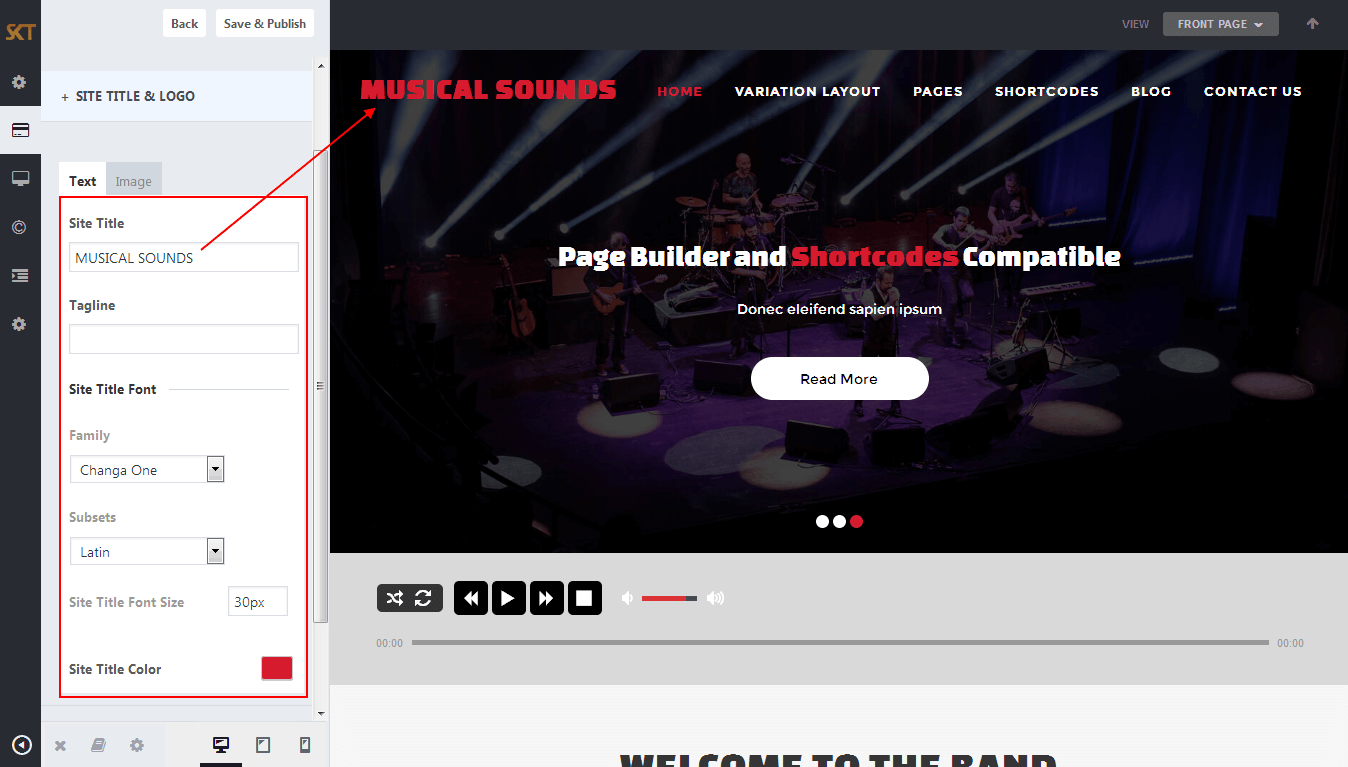Open the monitor icon in left sidebar
Screen dimensions: 1348x767
20,178
